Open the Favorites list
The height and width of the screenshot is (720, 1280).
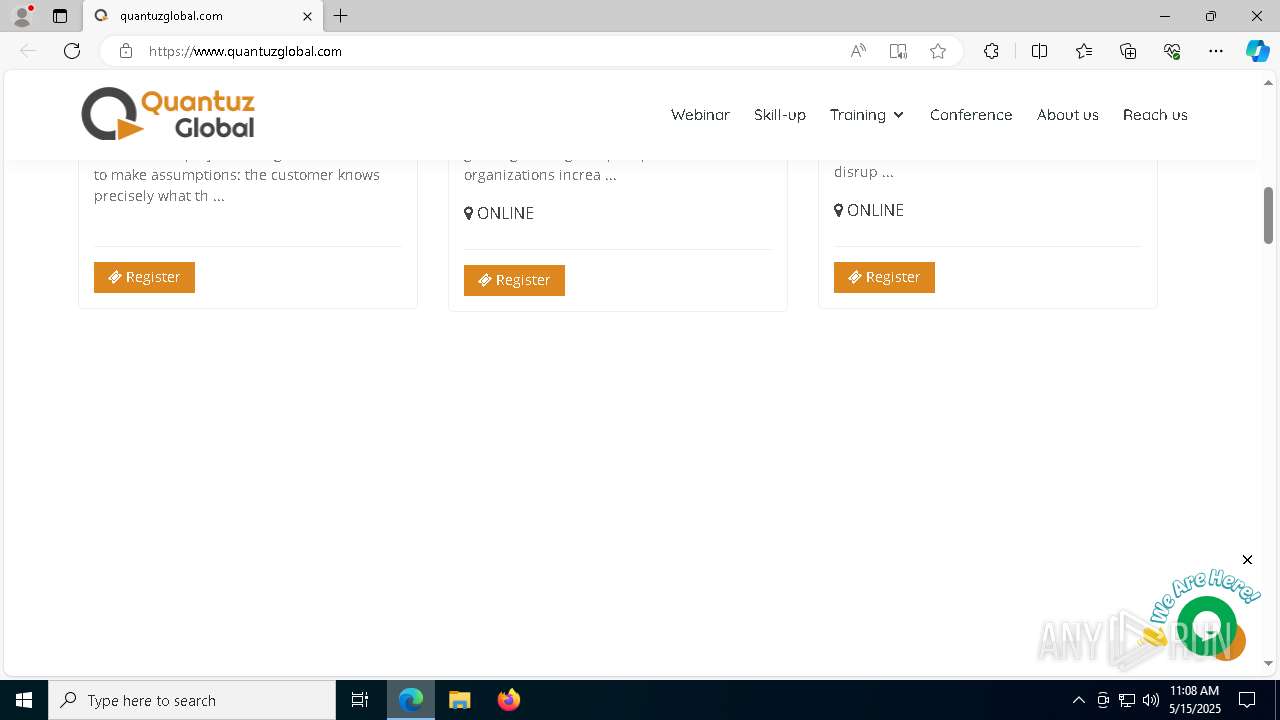[x=1084, y=51]
